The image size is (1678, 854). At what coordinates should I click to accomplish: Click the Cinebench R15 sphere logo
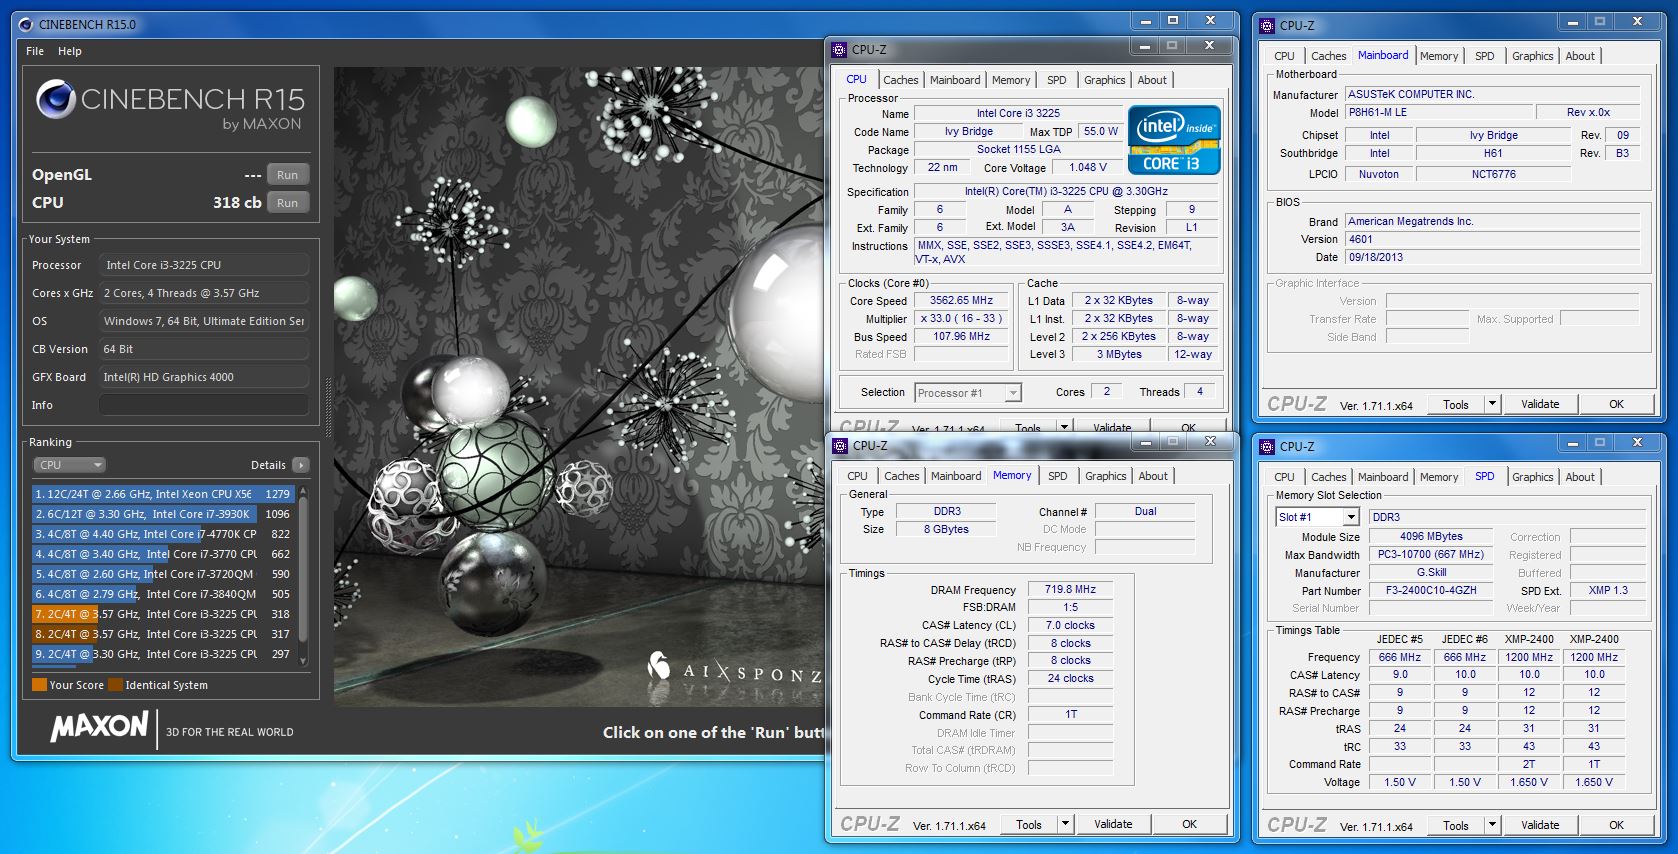(x=56, y=99)
